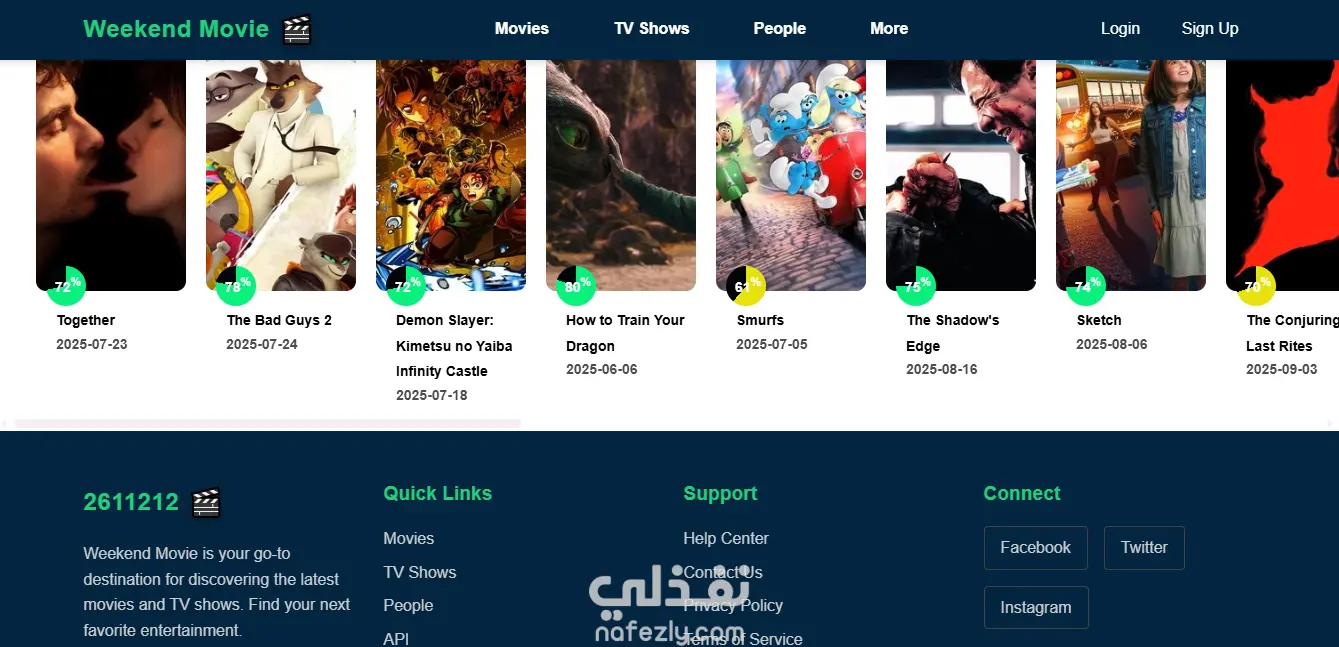Click the 72% rating circle for Together
The image size is (1339, 647).
pos(66,285)
